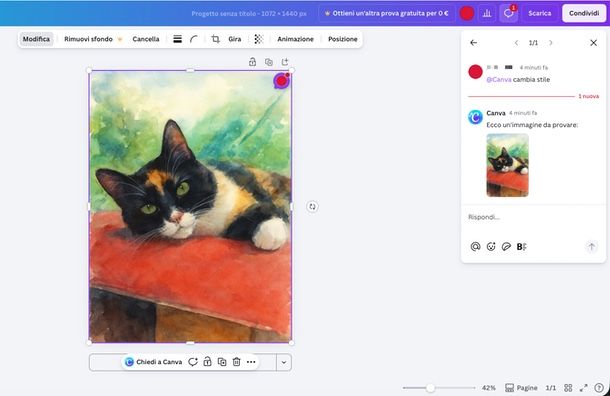Screen dimensions: 610x396
Task: Go to previous comment chevron
Action: 516,43
